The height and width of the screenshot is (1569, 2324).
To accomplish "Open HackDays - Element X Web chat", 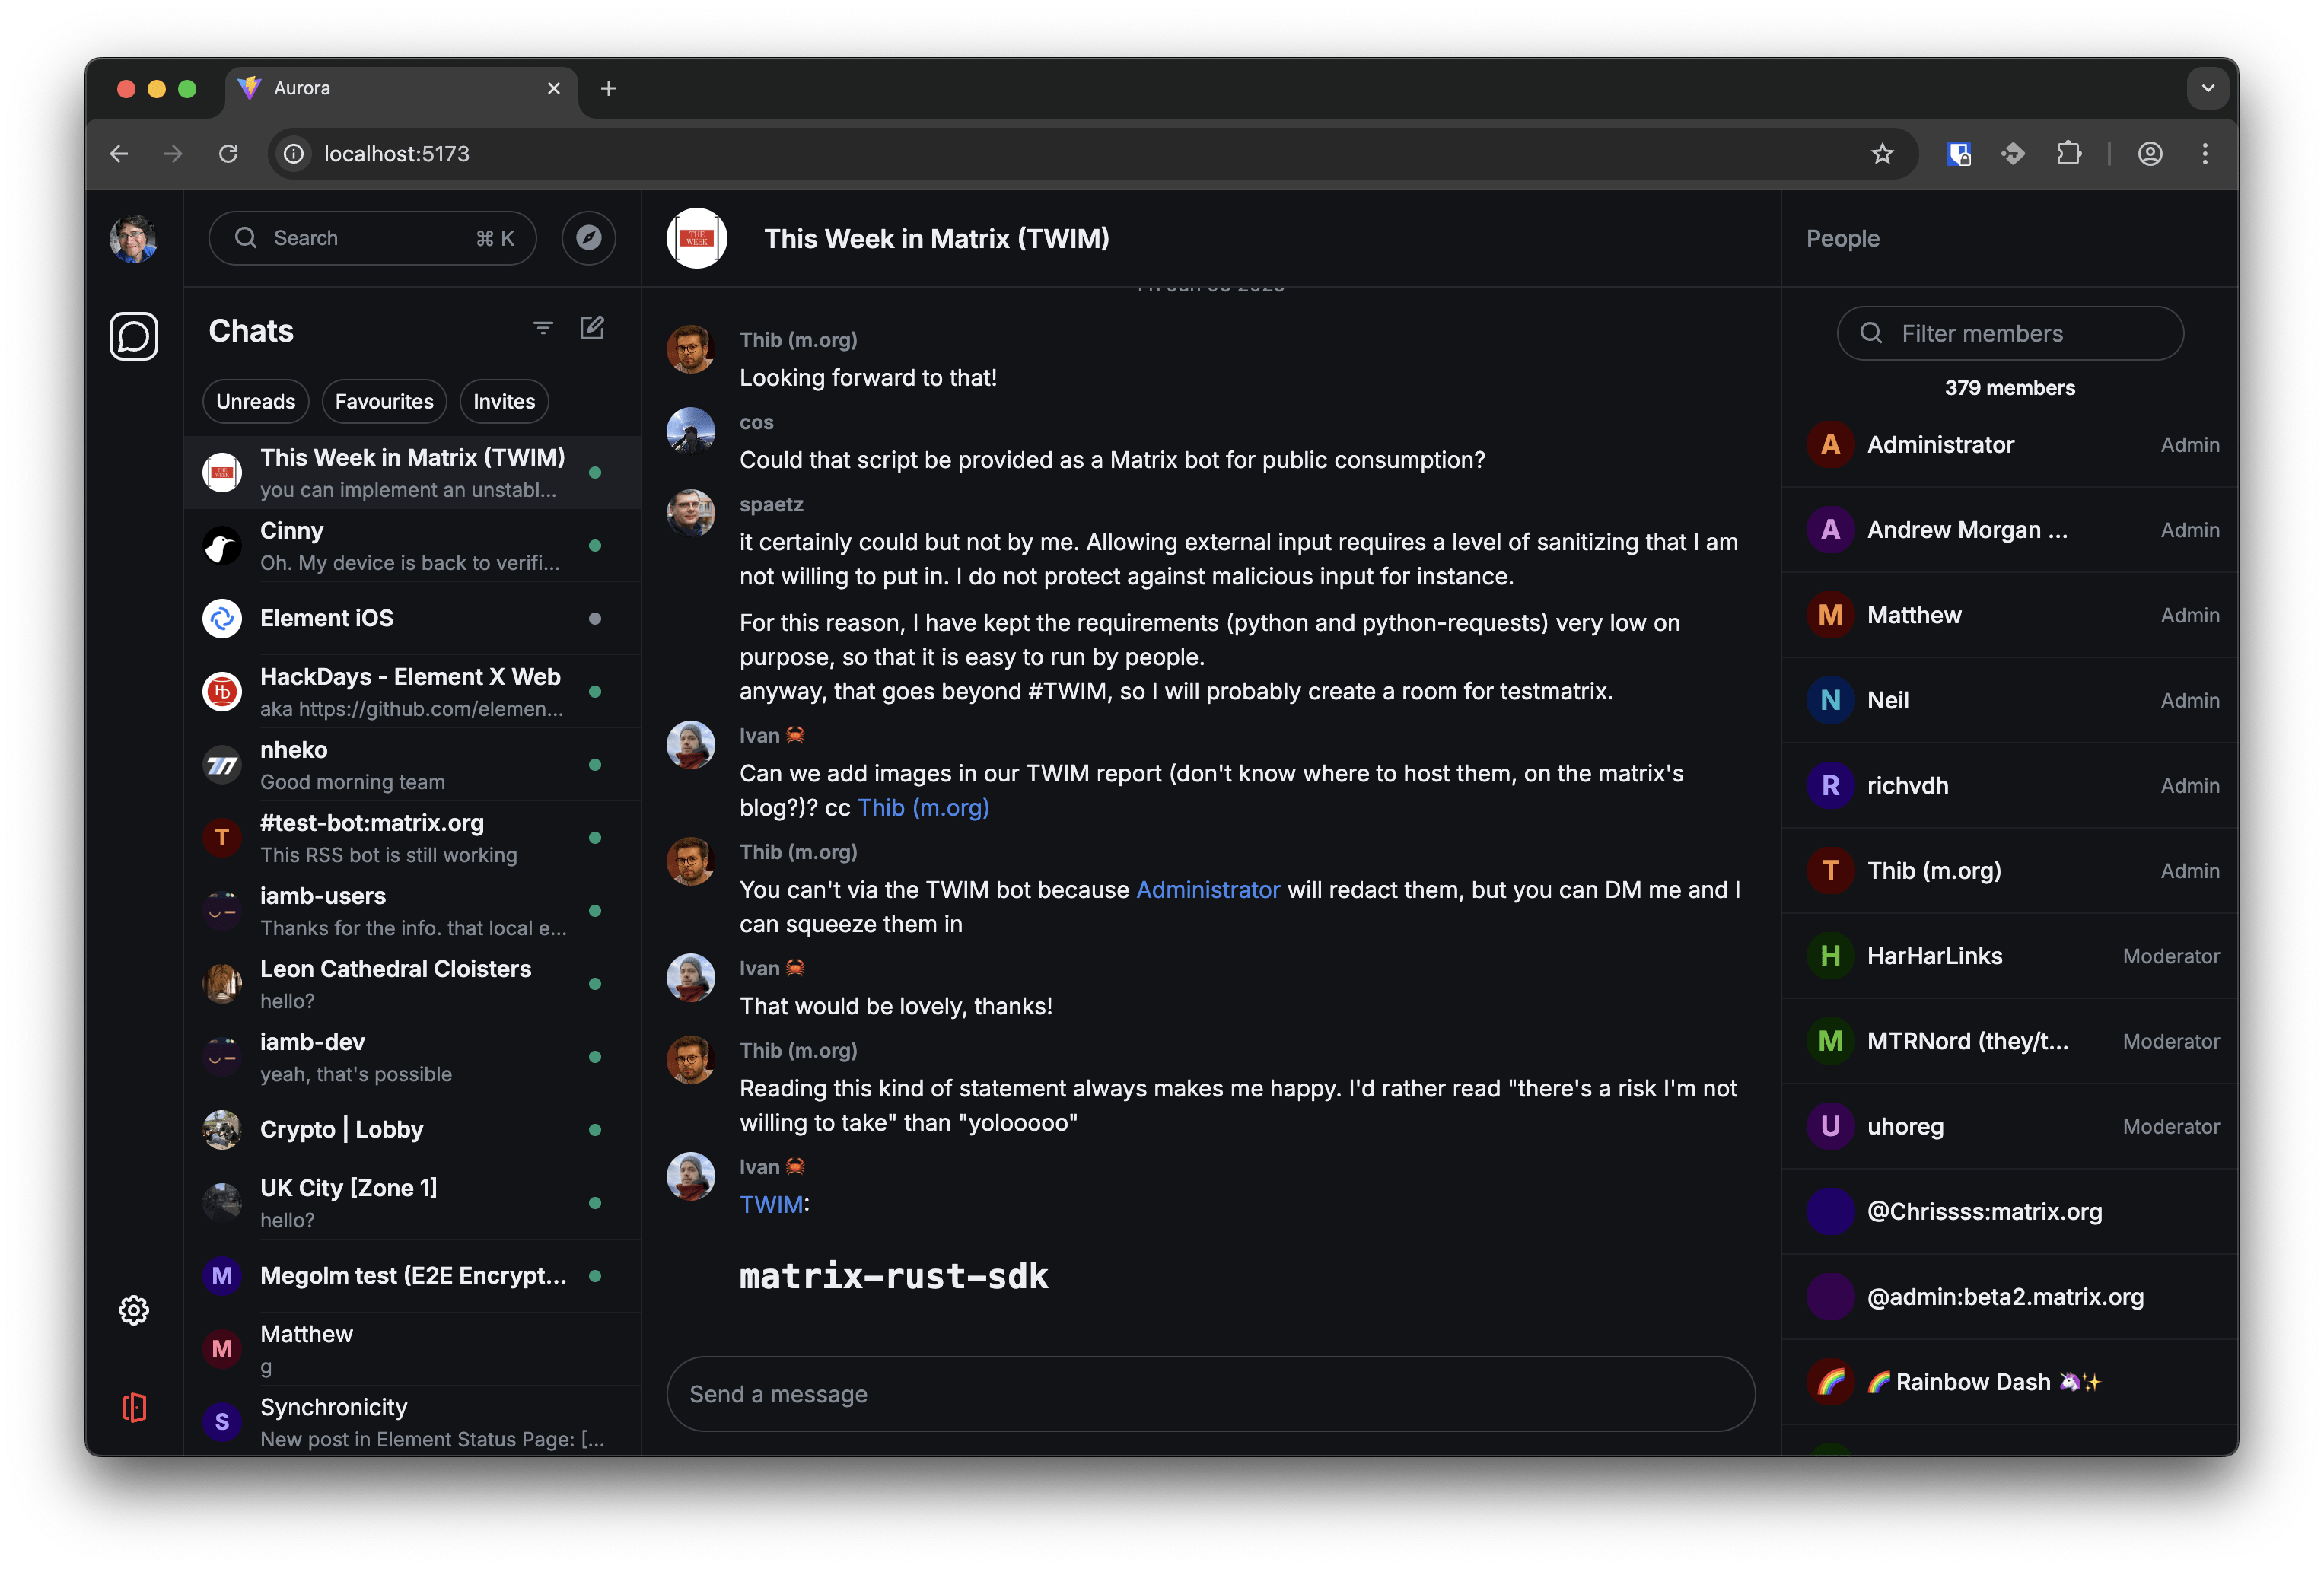I will 412,692.
